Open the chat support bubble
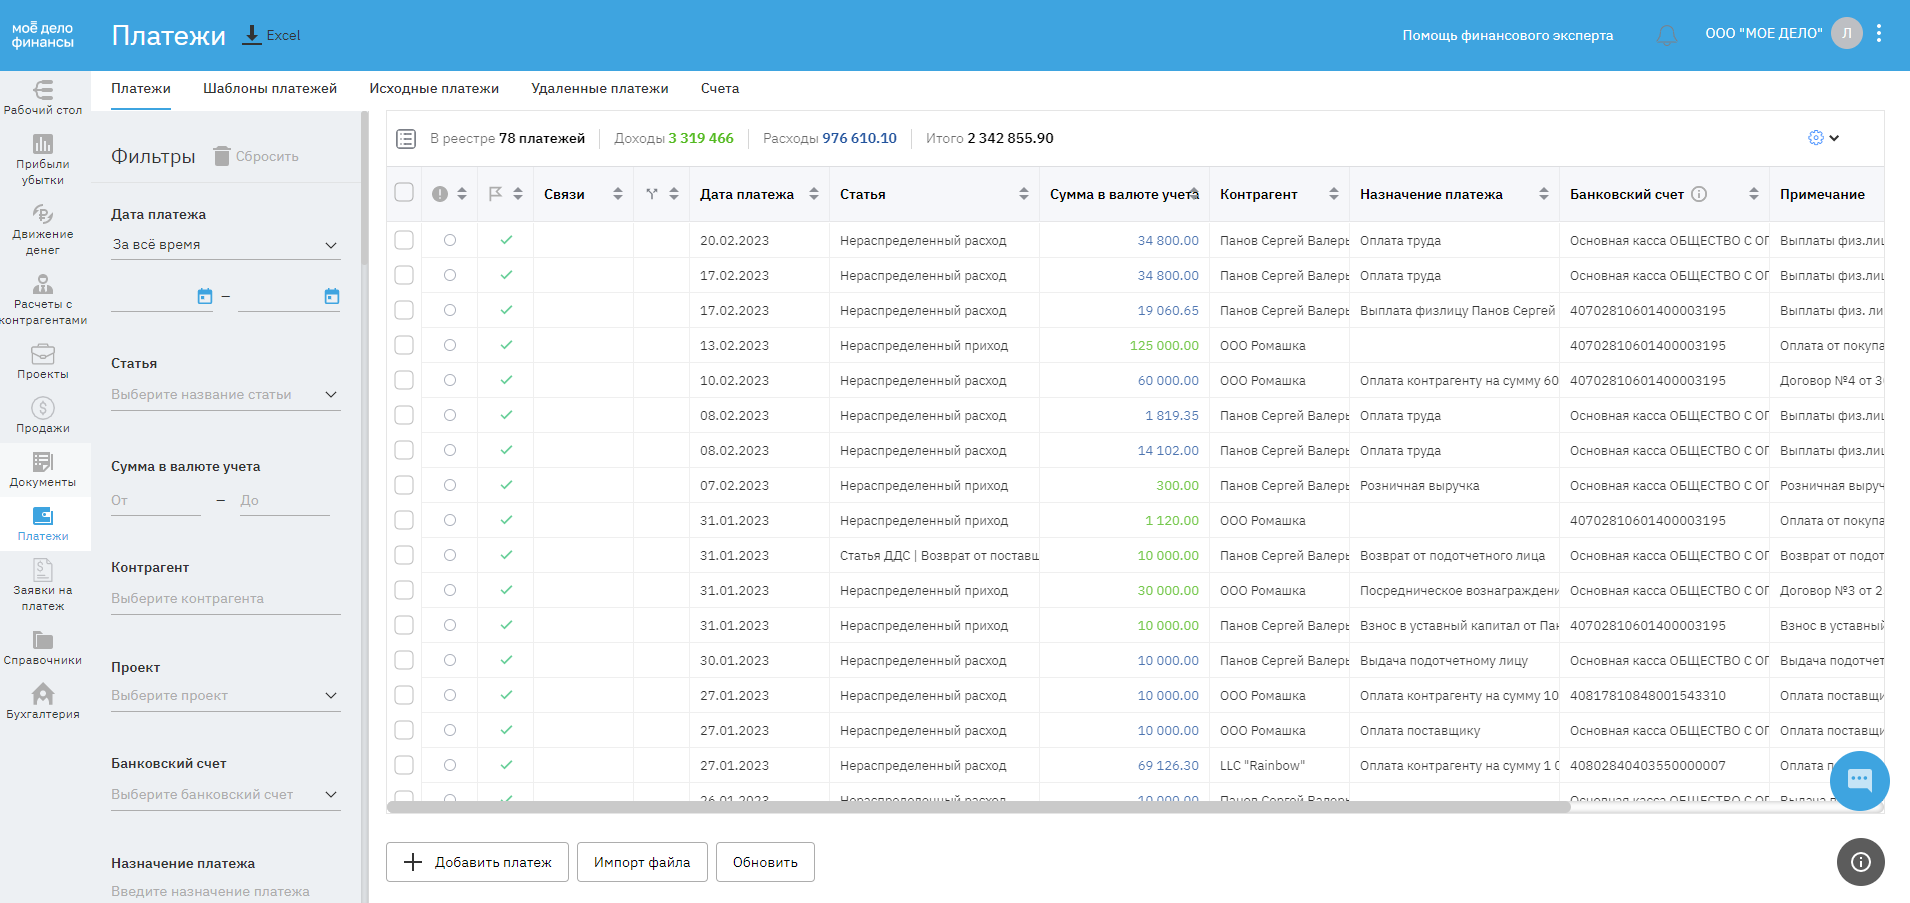Viewport: 1910px width, 903px height. coord(1859,780)
